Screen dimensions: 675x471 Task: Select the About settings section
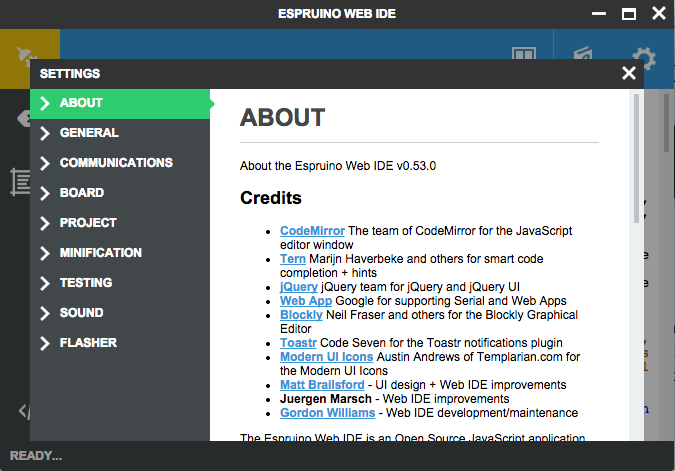pyautogui.click(x=120, y=103)
